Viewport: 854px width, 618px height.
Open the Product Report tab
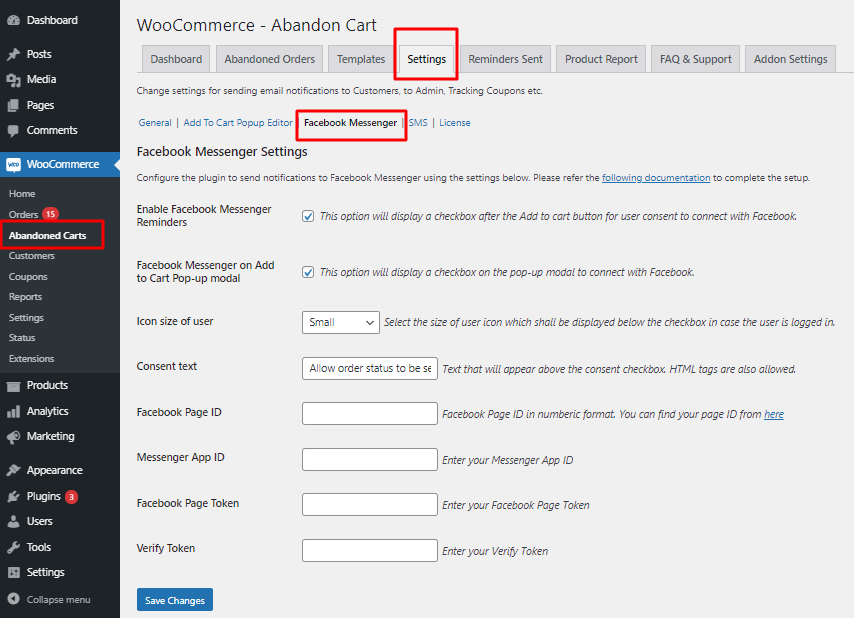pyautogui.click(x=601, y=59)
